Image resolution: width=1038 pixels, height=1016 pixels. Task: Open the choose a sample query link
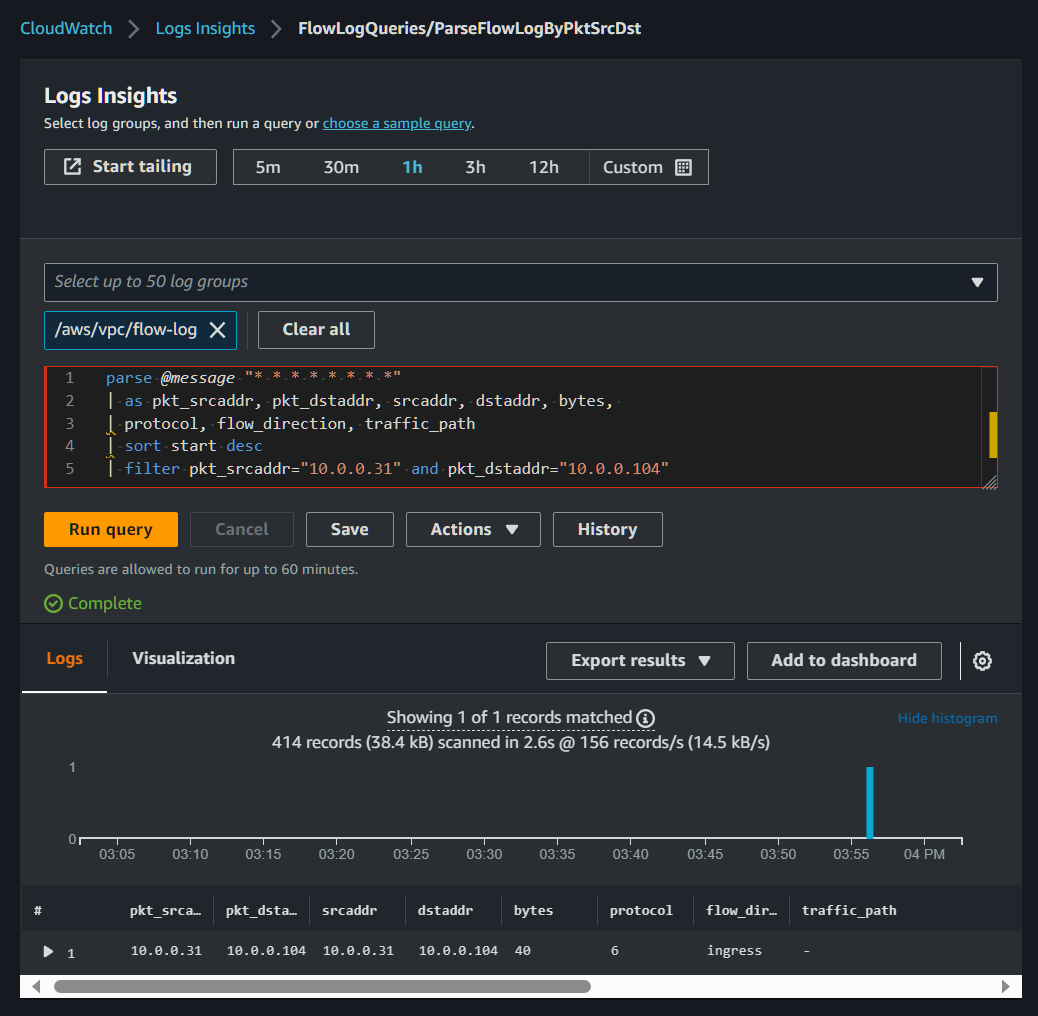pyautogui.click(x=397, y=124)
